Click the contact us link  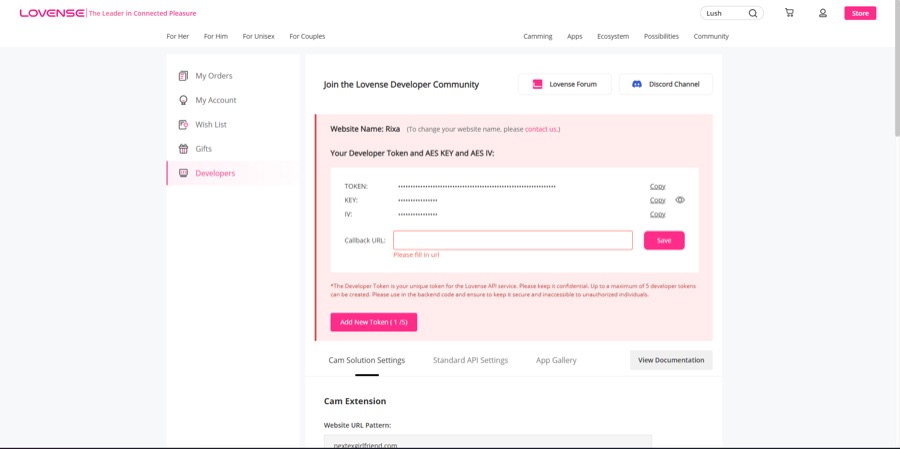(541, 129)
